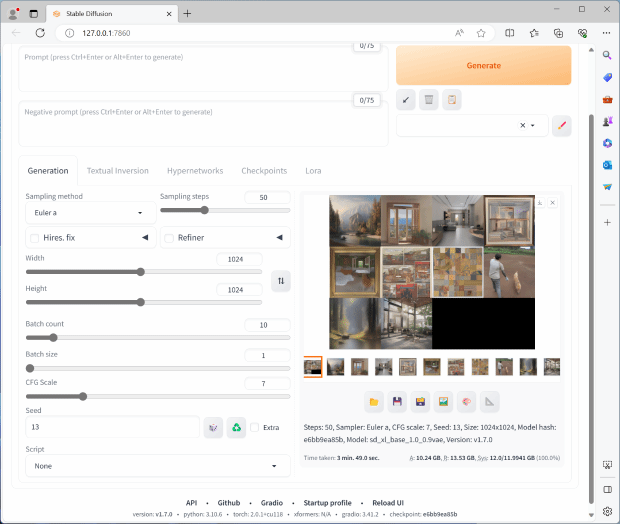
Task: Switch to the Hypernetworks tab
Action: [x=195, y=171]
